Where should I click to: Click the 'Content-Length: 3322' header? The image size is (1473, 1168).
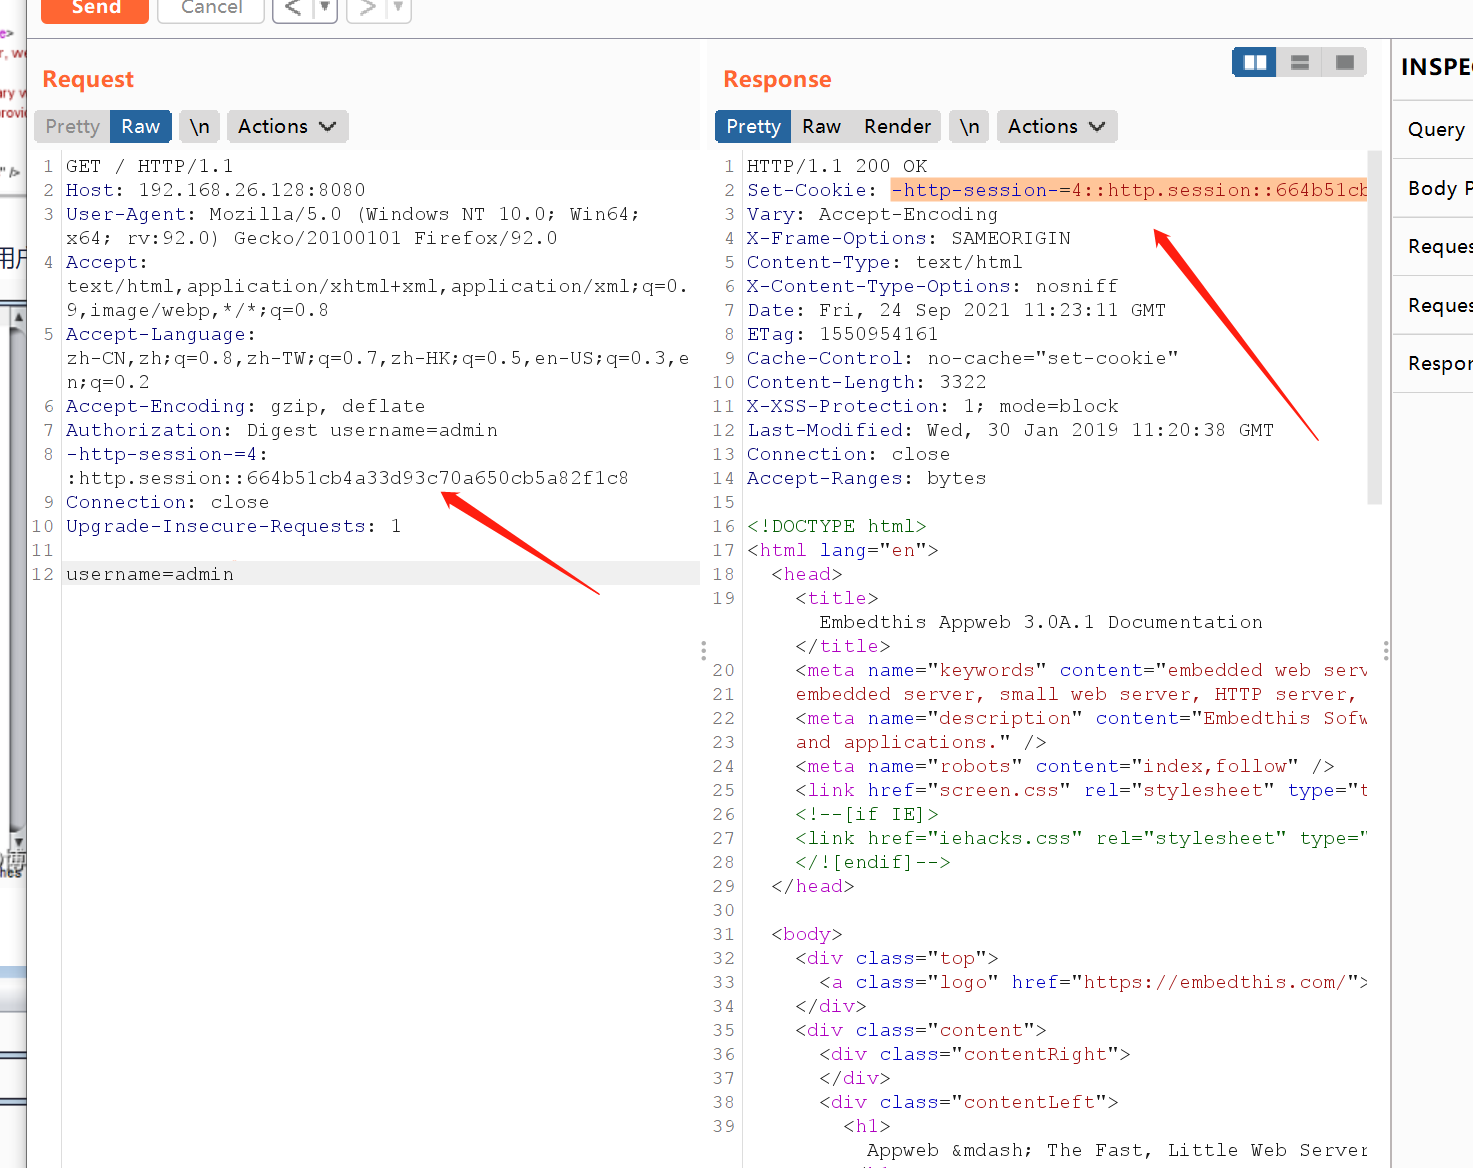click(867, 382)
